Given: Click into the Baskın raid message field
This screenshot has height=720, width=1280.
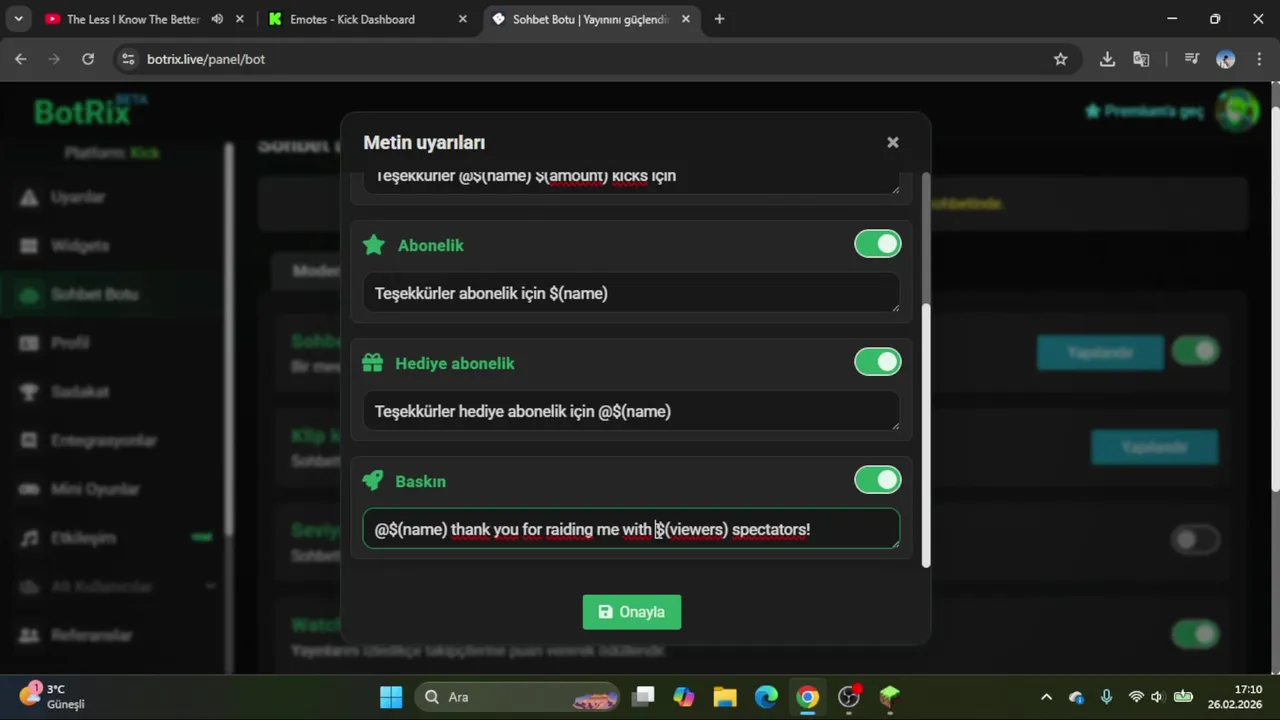Looking at the screenshot, I should pyautogui.click(x=631, y=529).
